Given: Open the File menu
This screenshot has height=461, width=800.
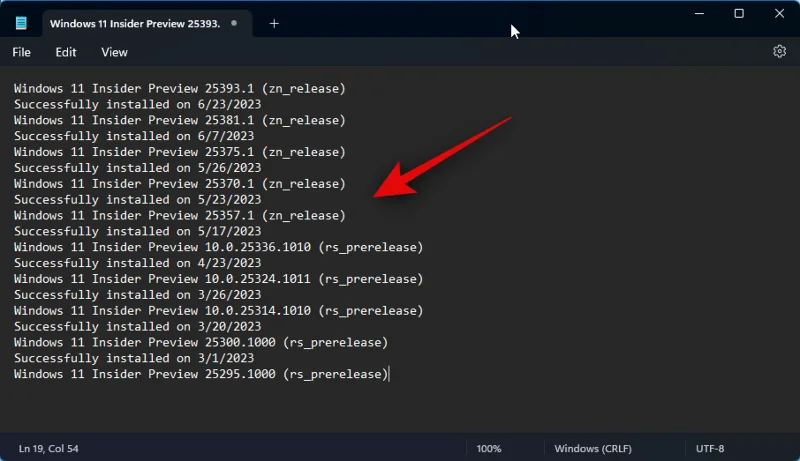Looking at the screenshot, I should pos(21,52).
